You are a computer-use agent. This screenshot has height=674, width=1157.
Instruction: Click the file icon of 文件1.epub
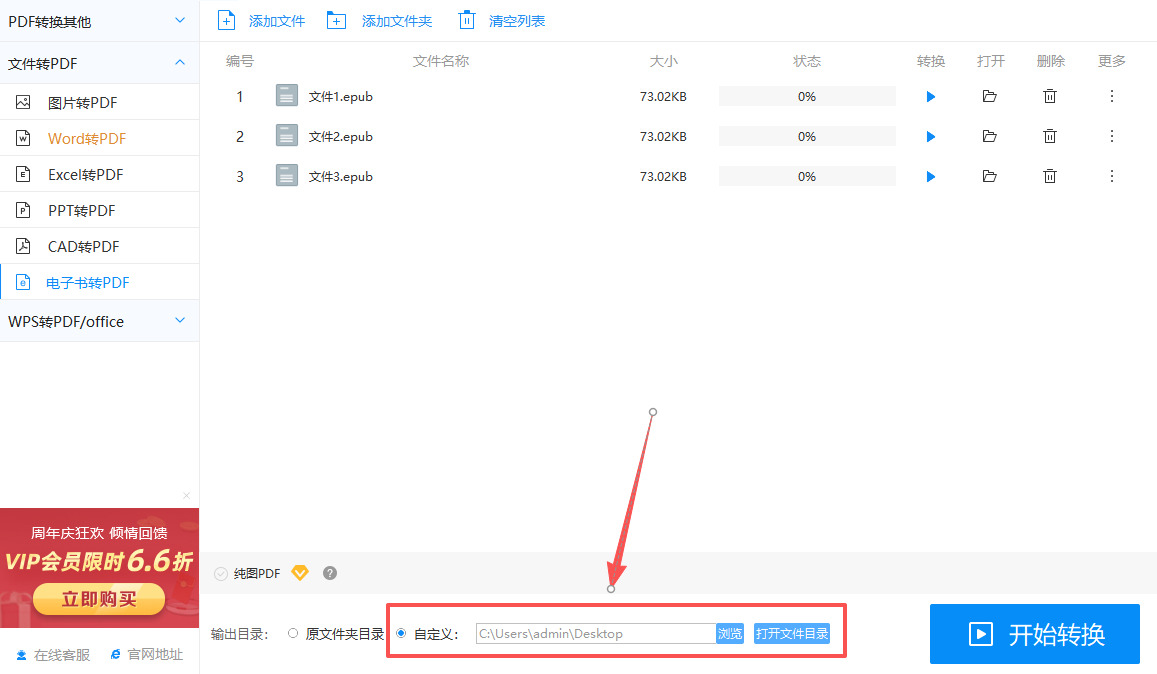[x=286, y=96]
